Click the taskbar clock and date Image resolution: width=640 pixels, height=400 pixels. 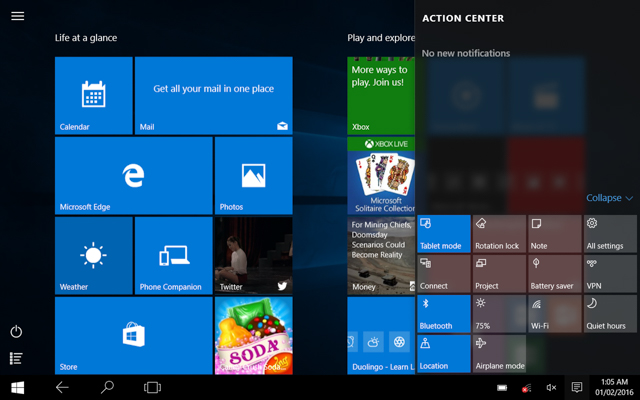614,387
